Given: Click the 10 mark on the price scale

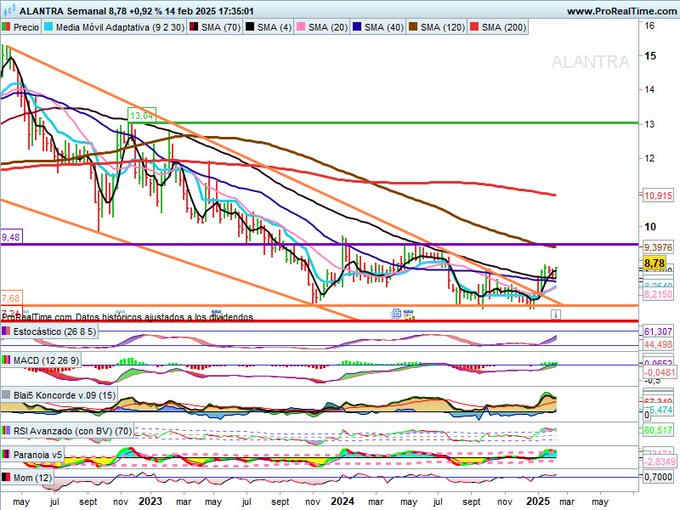Looking at the screenshot, I should 650,227.
